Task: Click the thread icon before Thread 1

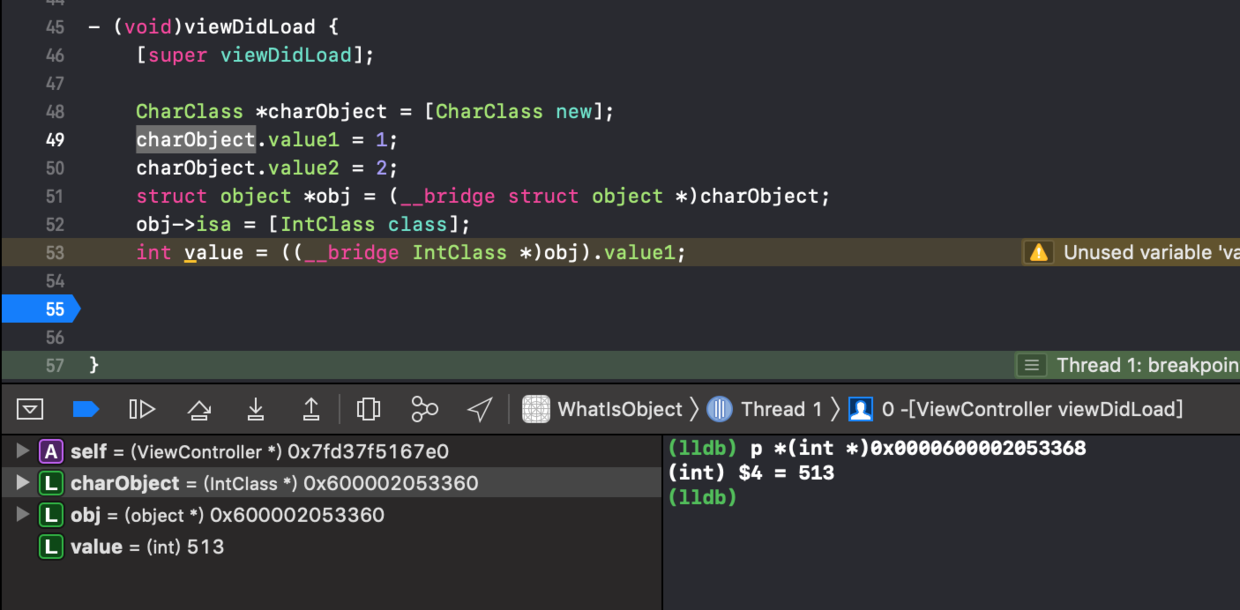Action: [719, 409]
